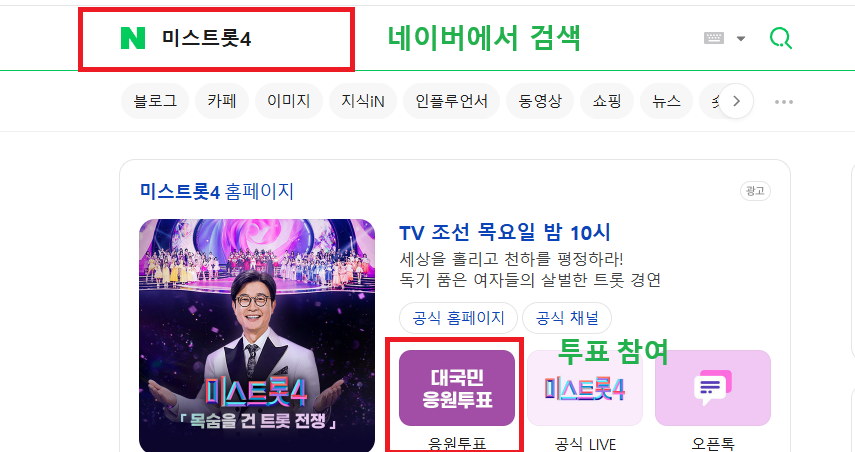
Task: Click the green search magnifier icon
Action: click(780, 38)
